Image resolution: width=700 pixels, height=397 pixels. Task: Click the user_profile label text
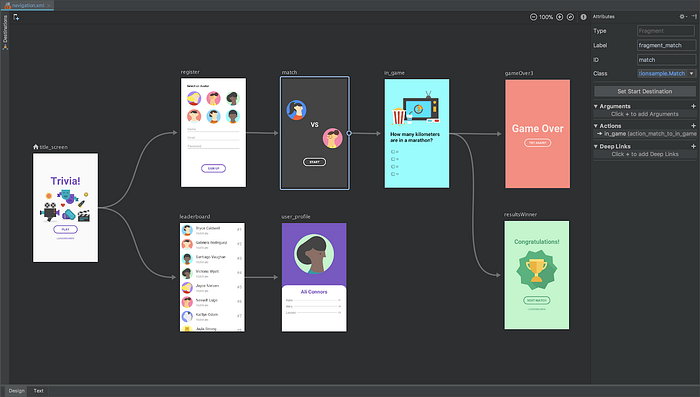coord(296,217)
